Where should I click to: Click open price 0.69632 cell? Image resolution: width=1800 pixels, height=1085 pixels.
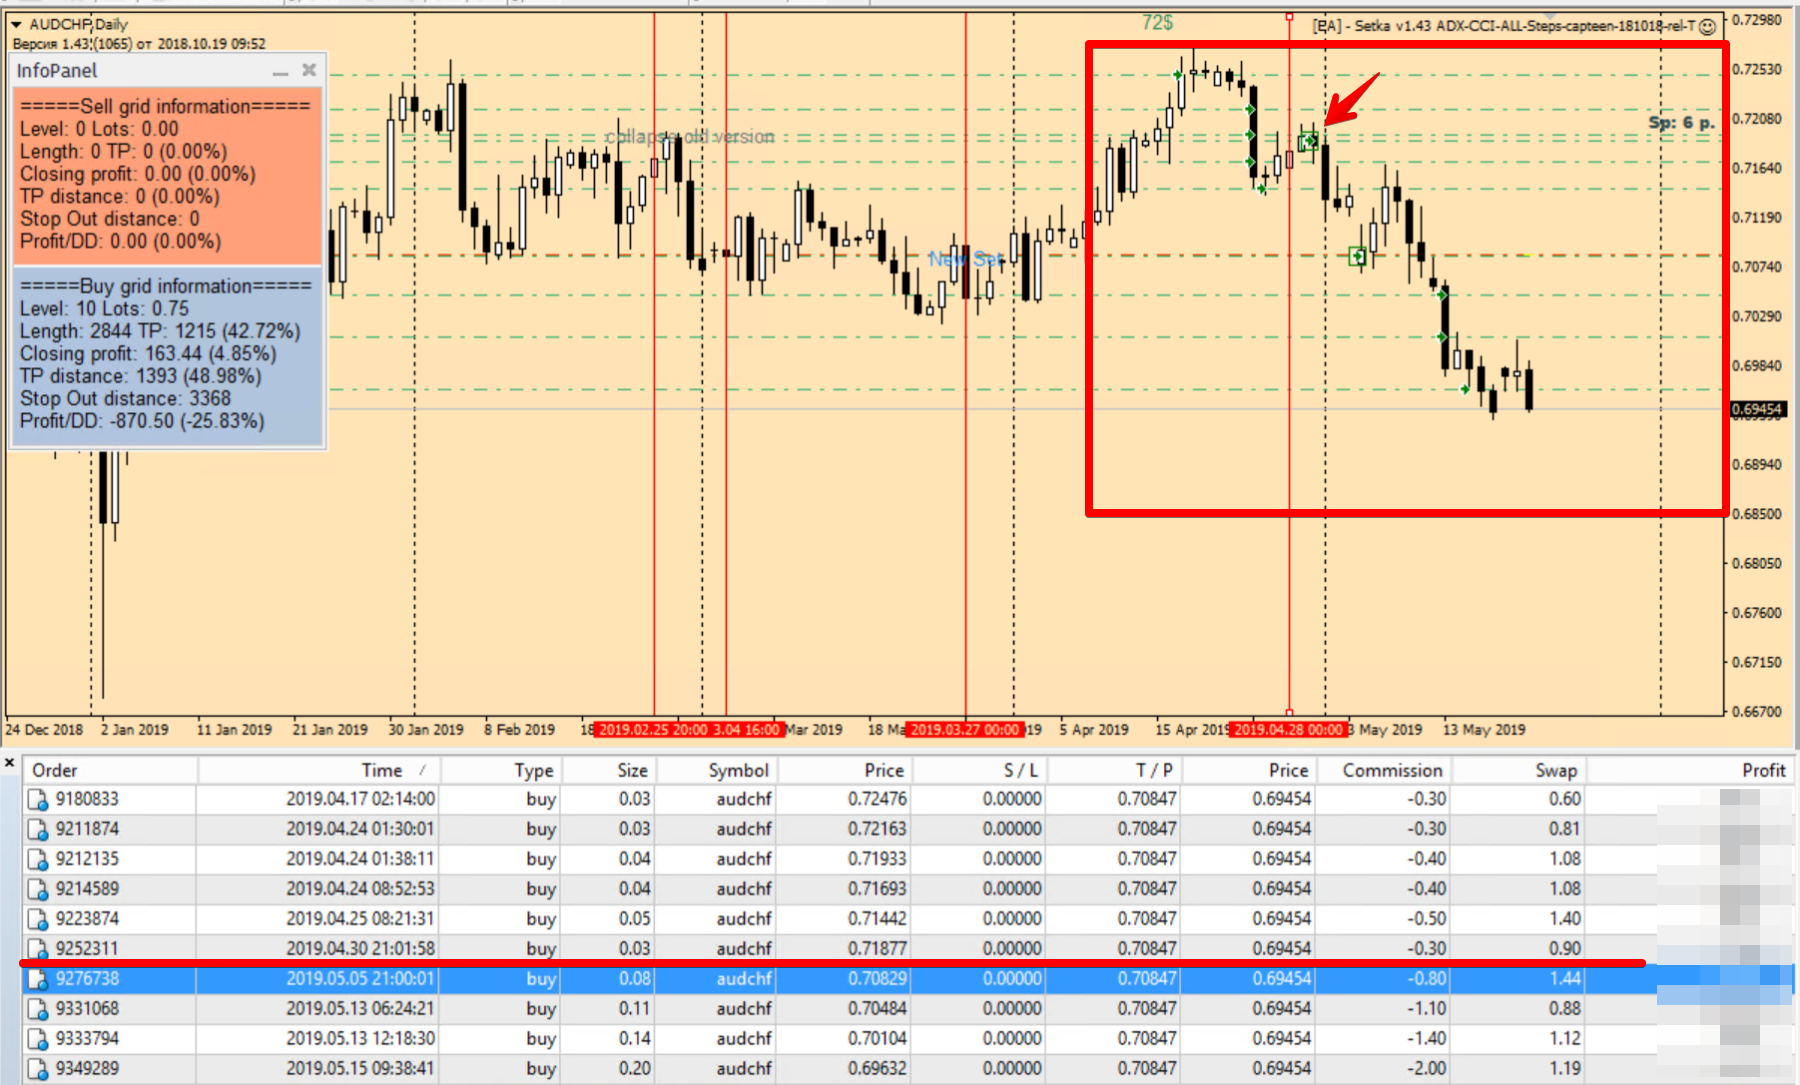[877, 1069]
